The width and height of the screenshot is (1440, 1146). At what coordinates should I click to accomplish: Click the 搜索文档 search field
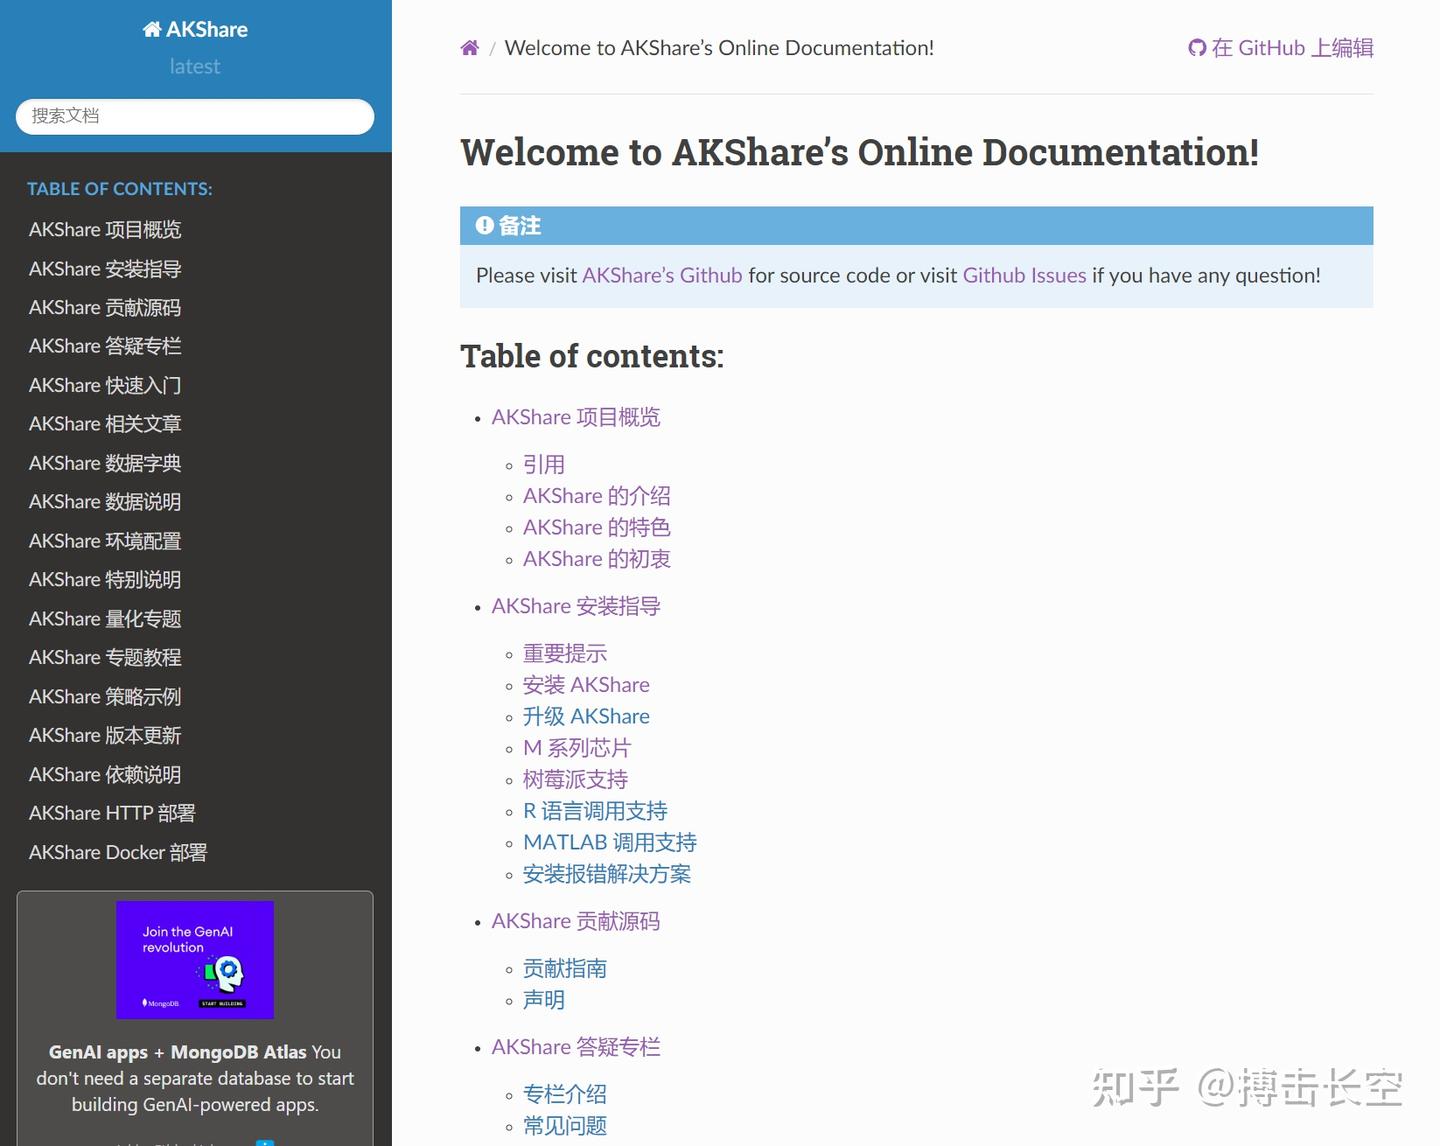(x=194, y=116)
